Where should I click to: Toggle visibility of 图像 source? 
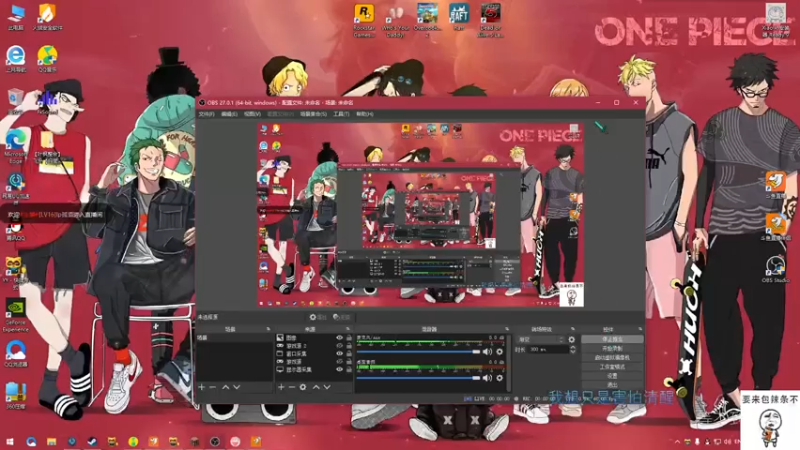tap(339, 338)
